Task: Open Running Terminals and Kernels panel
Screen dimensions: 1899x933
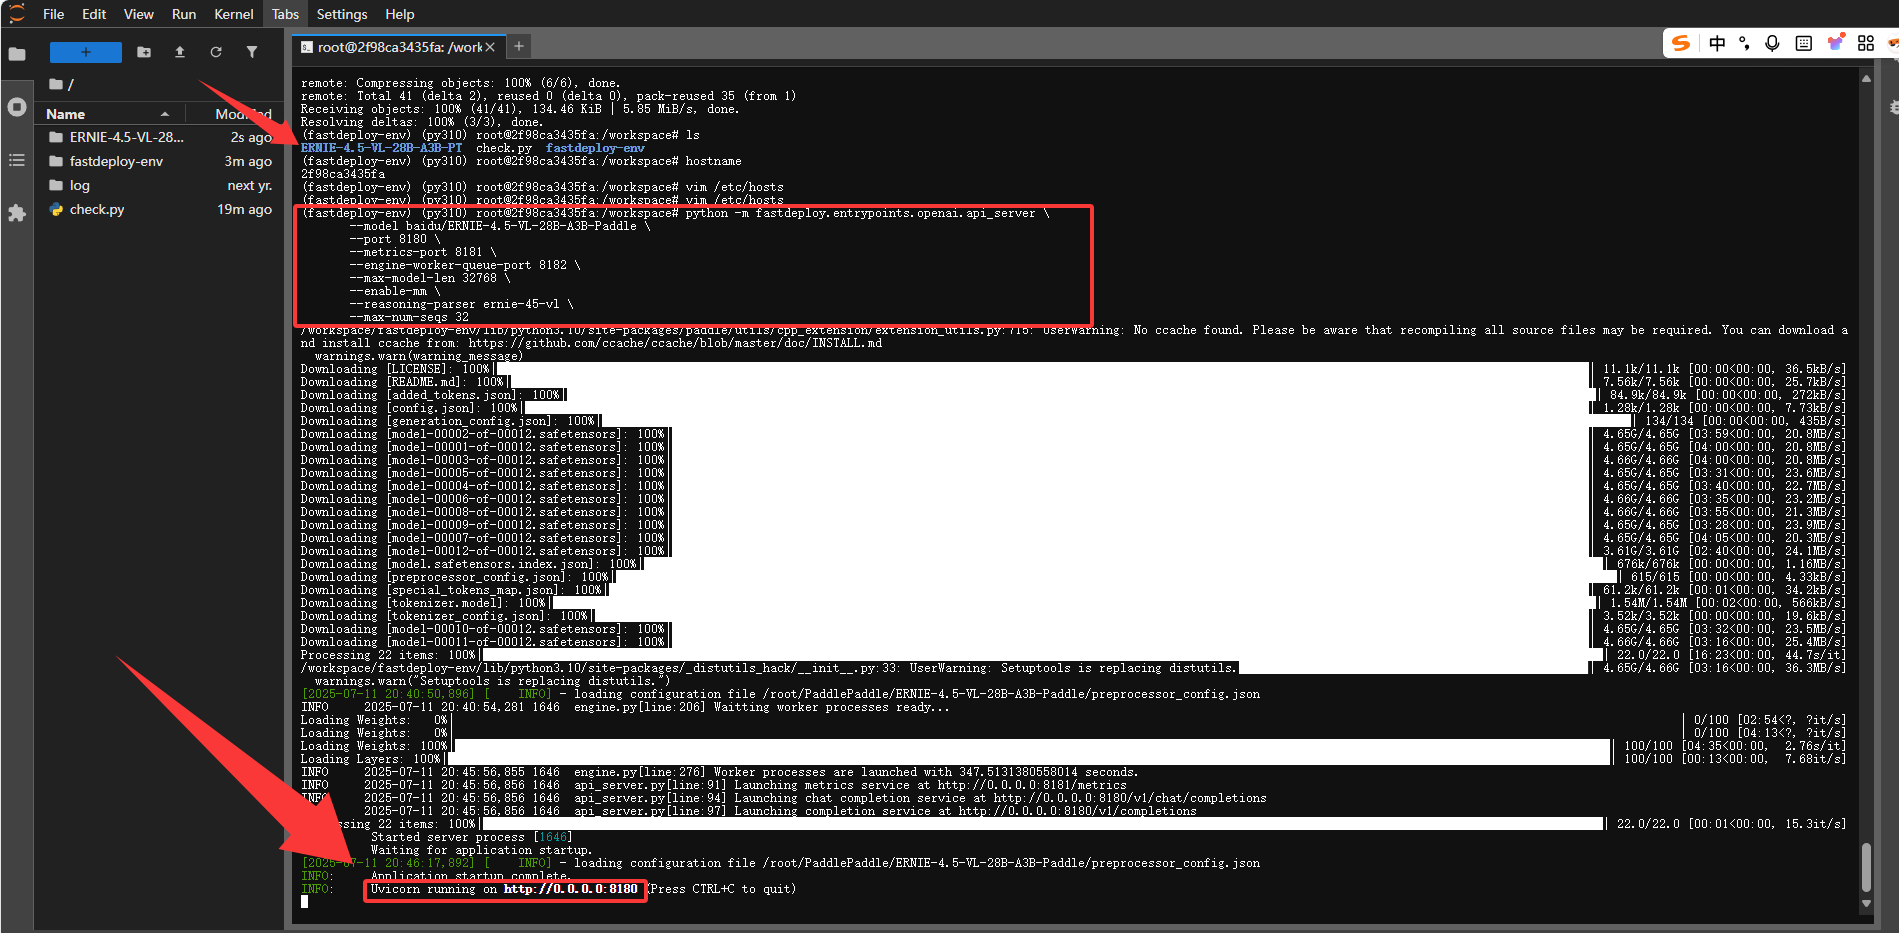Action: [17, 107]
